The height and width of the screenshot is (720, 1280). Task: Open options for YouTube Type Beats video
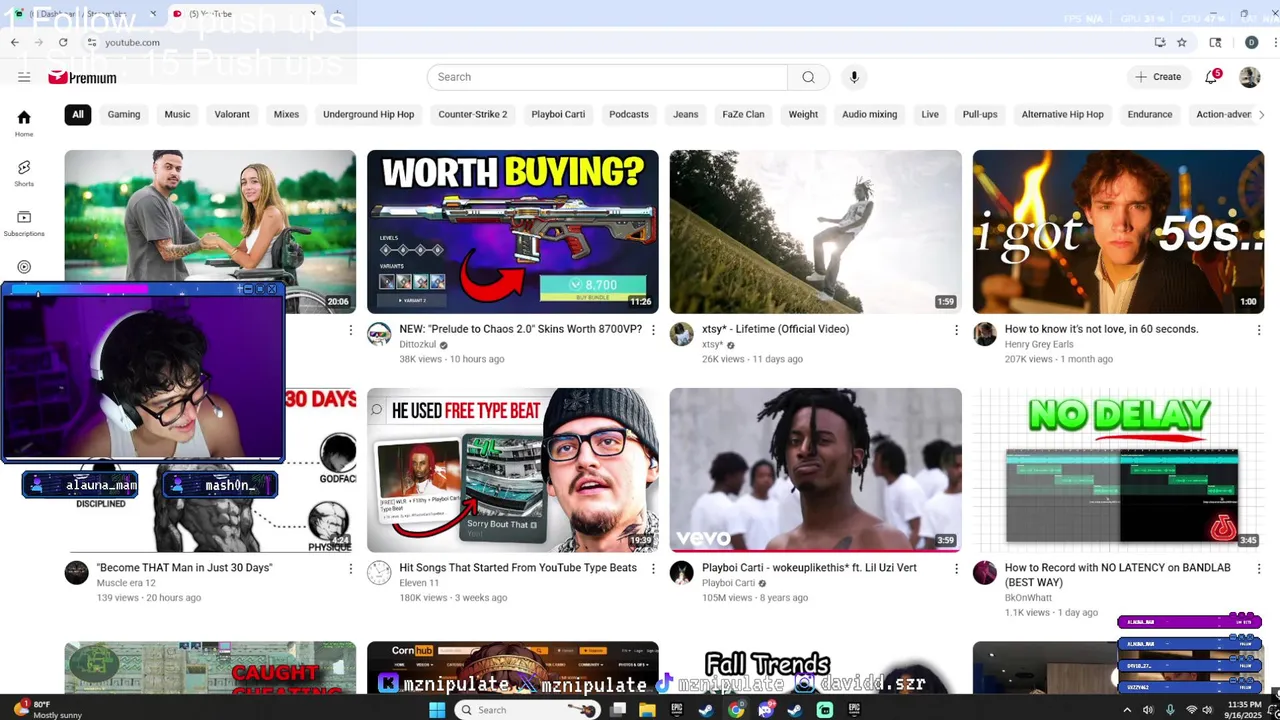coord(653,568)
